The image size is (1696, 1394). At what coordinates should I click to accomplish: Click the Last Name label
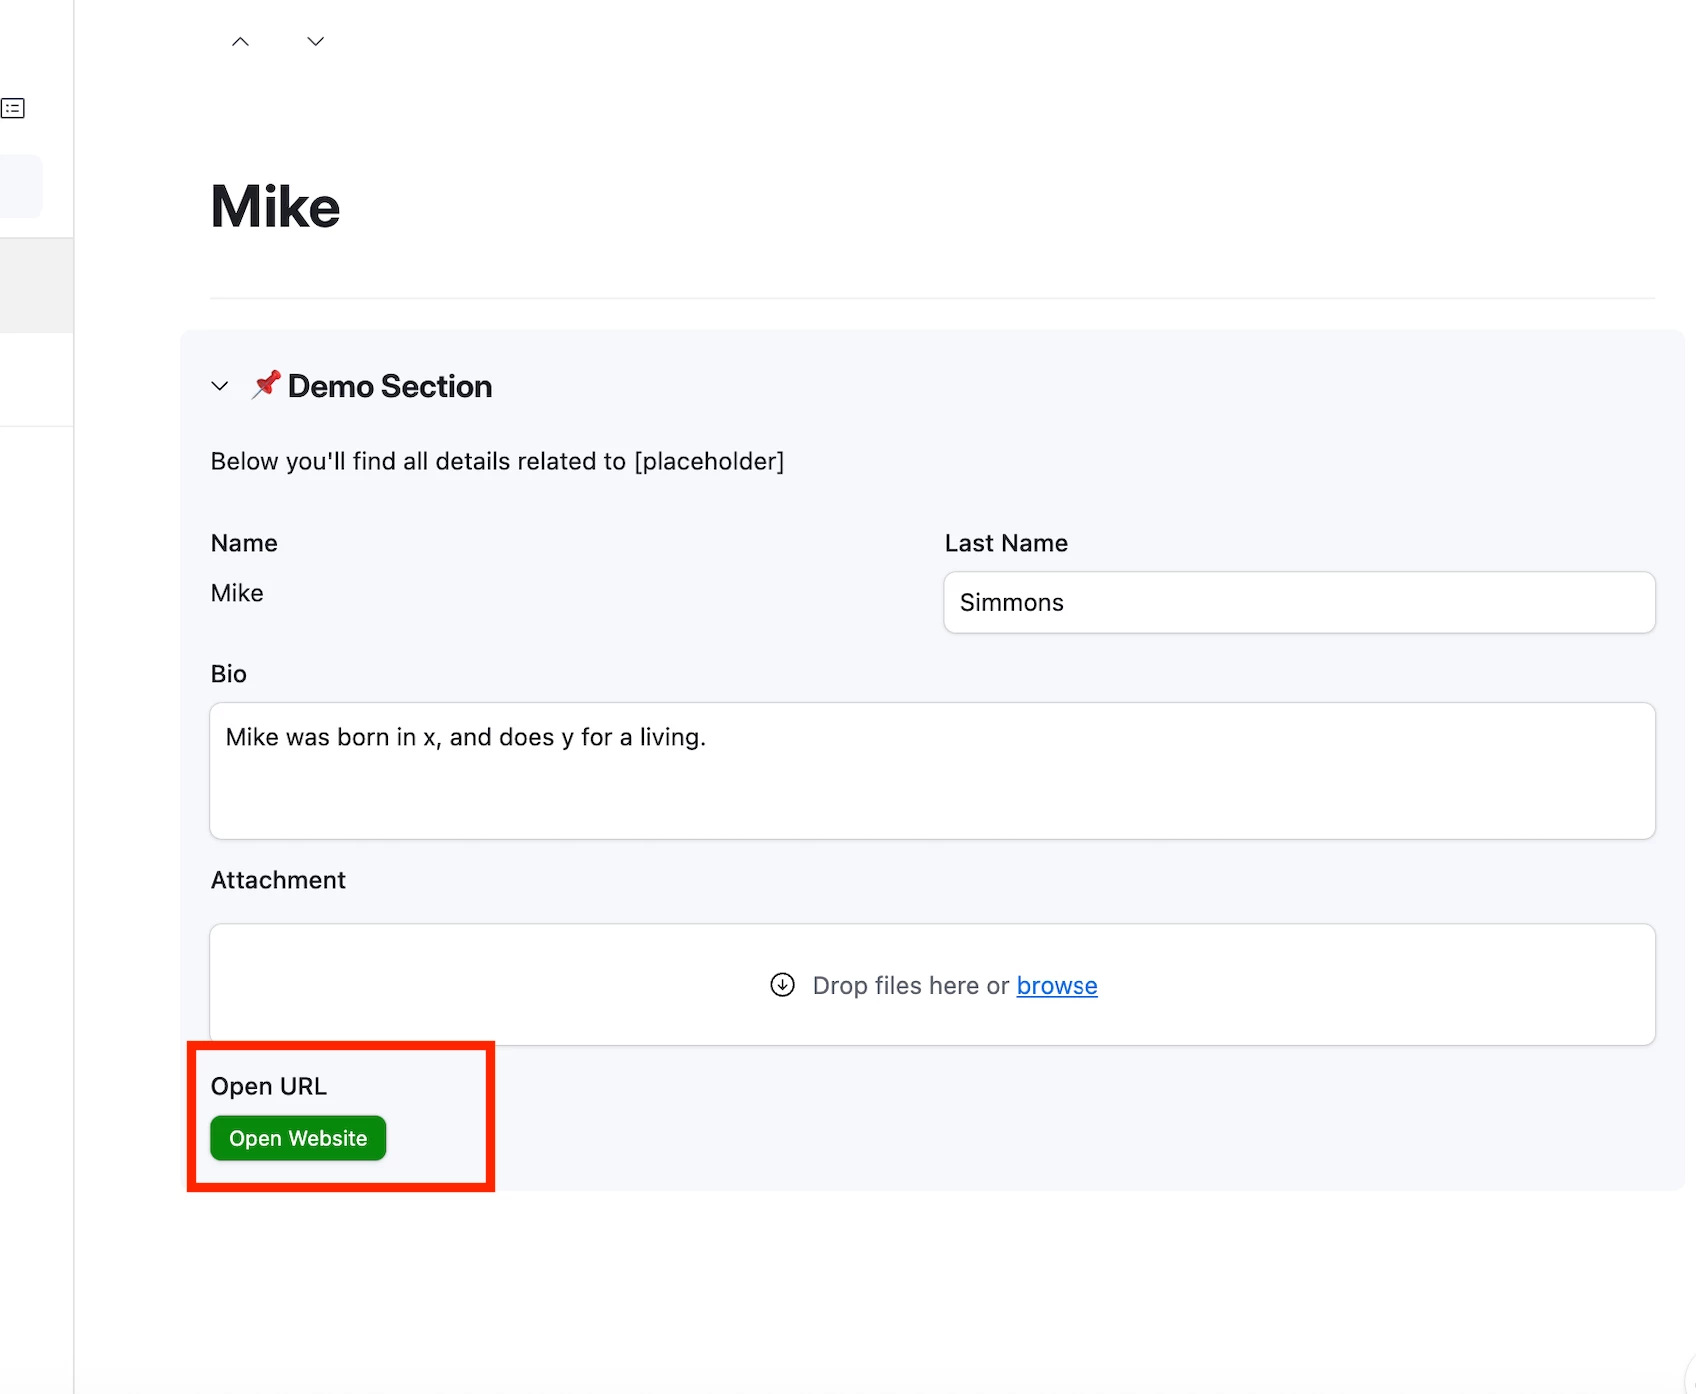[x=1006, y=543]
